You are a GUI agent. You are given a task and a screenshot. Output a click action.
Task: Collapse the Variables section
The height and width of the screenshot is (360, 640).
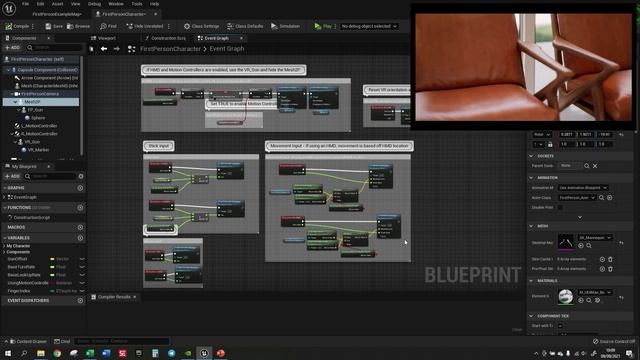tap(5, 238)
